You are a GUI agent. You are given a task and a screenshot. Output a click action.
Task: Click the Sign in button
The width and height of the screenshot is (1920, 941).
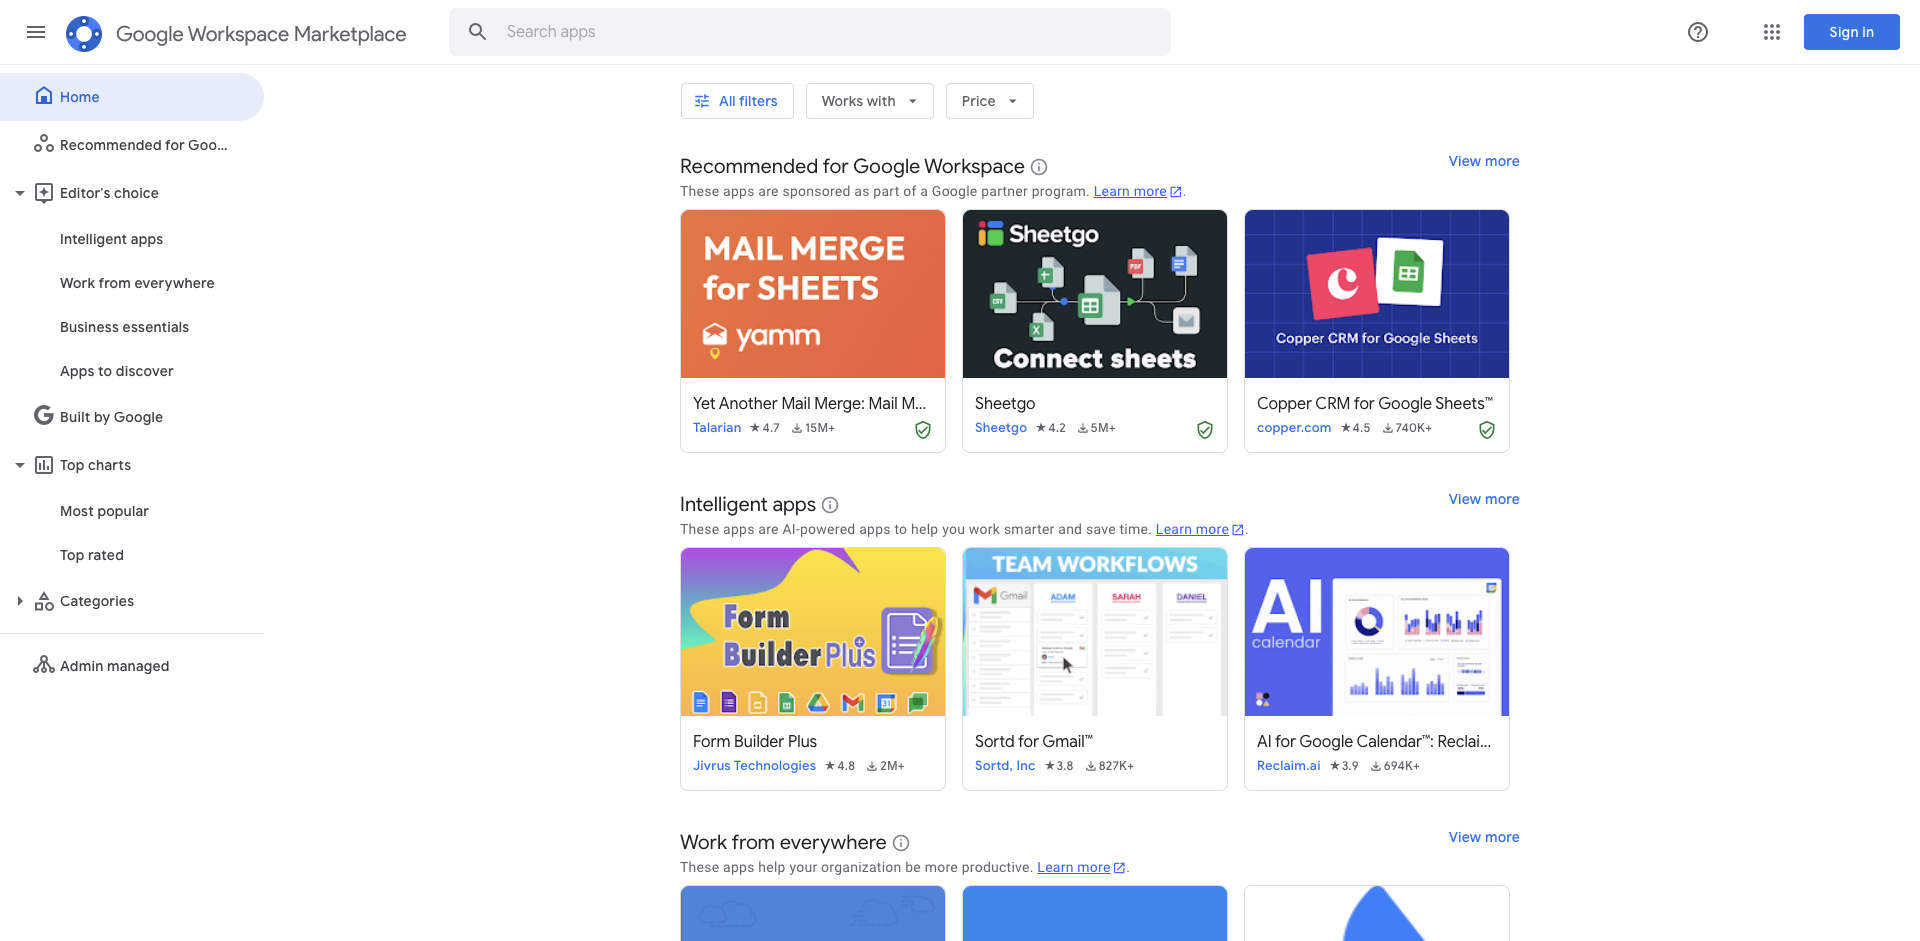tap(1851, 31)
